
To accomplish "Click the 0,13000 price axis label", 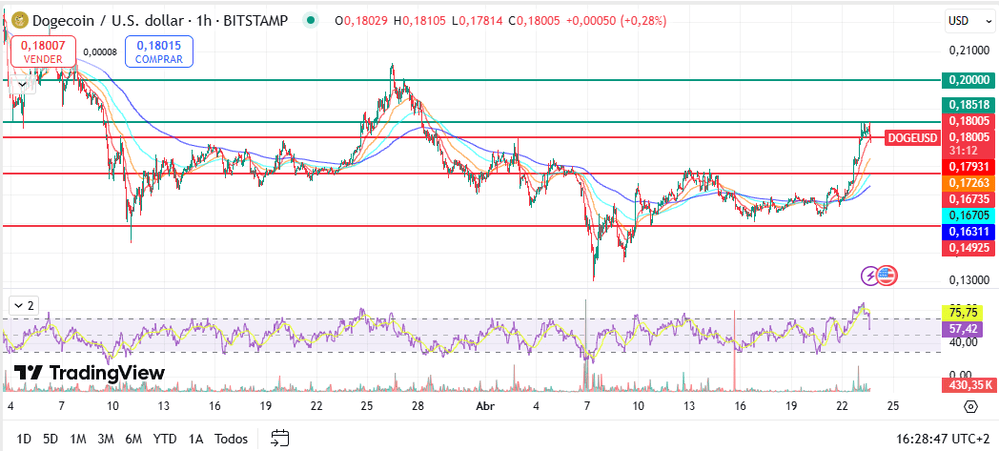I will point(968,280).
